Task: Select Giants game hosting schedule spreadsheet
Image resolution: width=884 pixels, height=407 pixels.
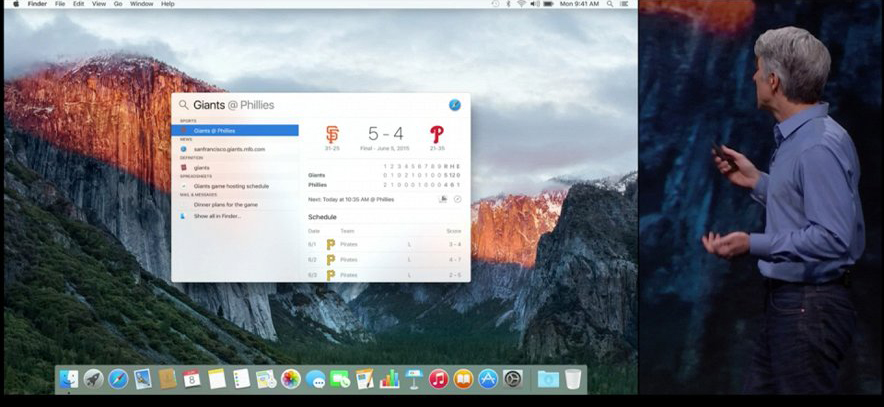Action: click(235, 186)
